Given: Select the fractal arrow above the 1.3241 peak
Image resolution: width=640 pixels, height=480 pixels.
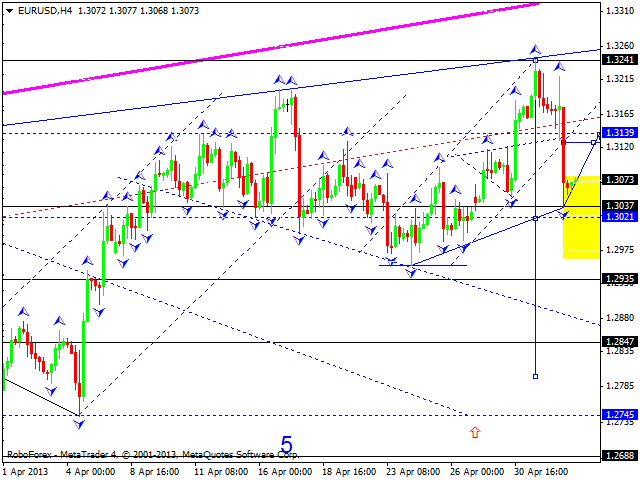Looking at the screenshot, I should 536,50.
